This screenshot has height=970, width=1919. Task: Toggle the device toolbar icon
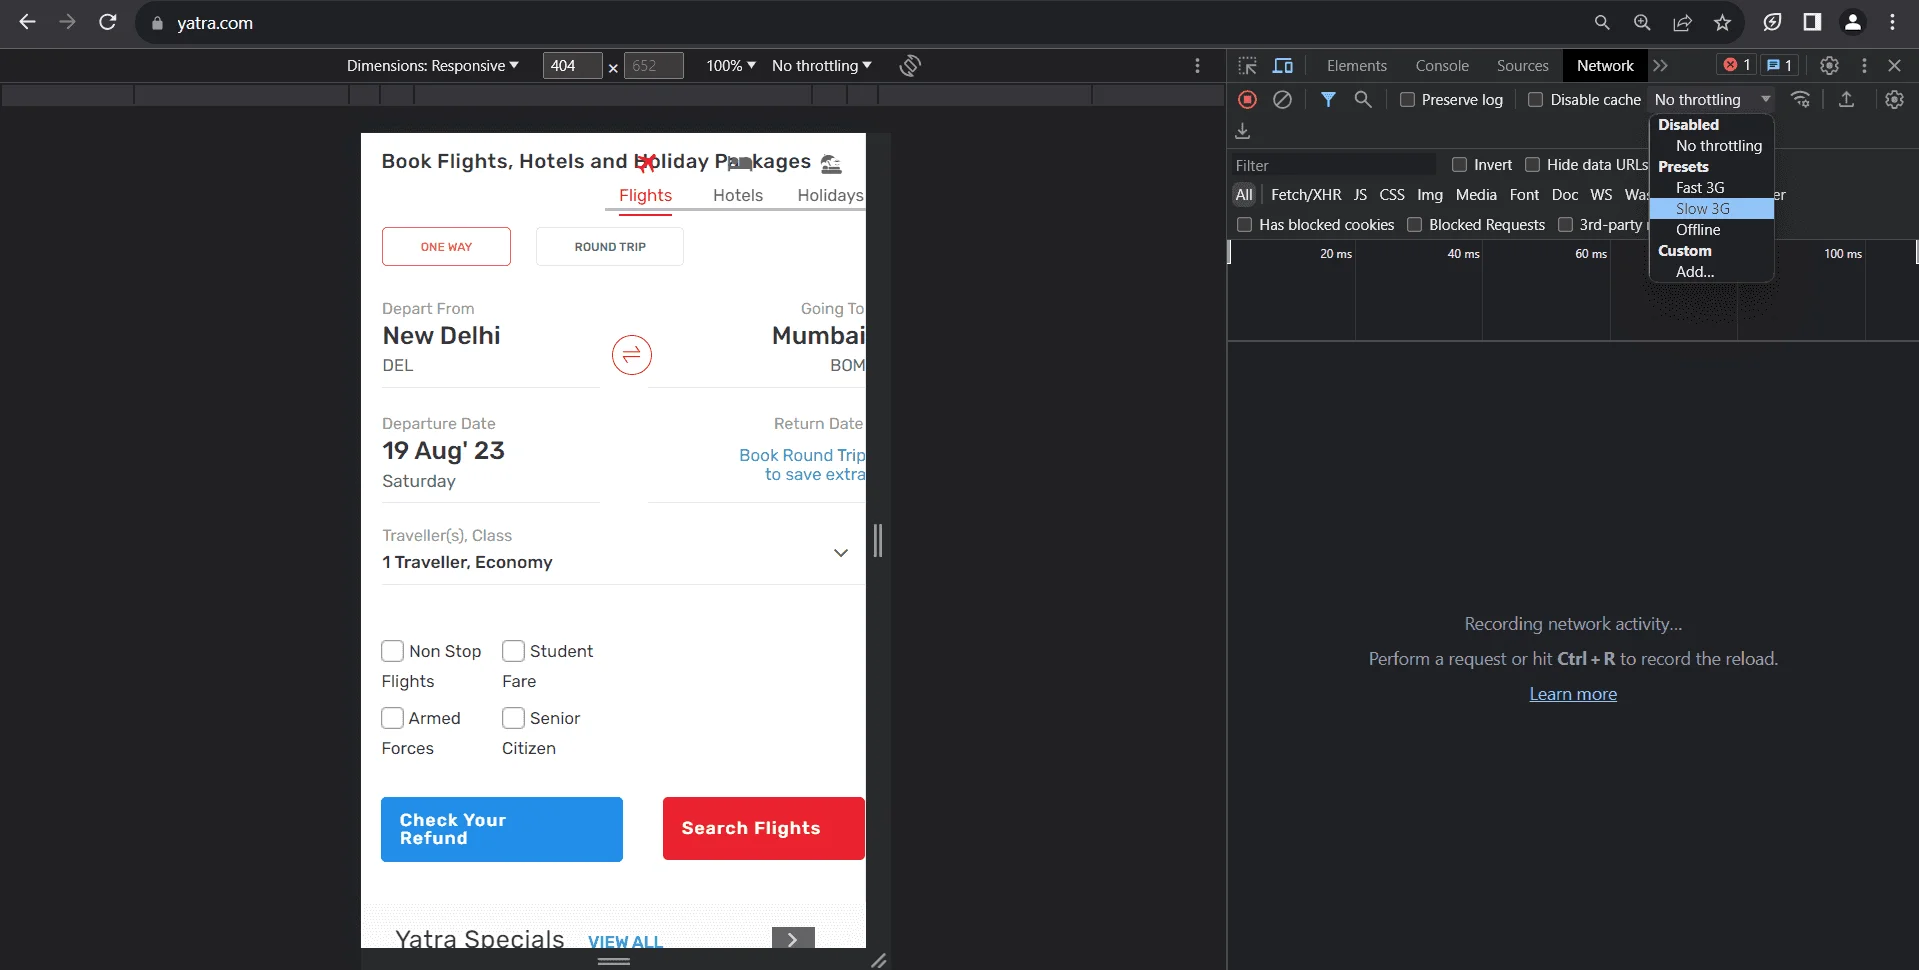1283,66
